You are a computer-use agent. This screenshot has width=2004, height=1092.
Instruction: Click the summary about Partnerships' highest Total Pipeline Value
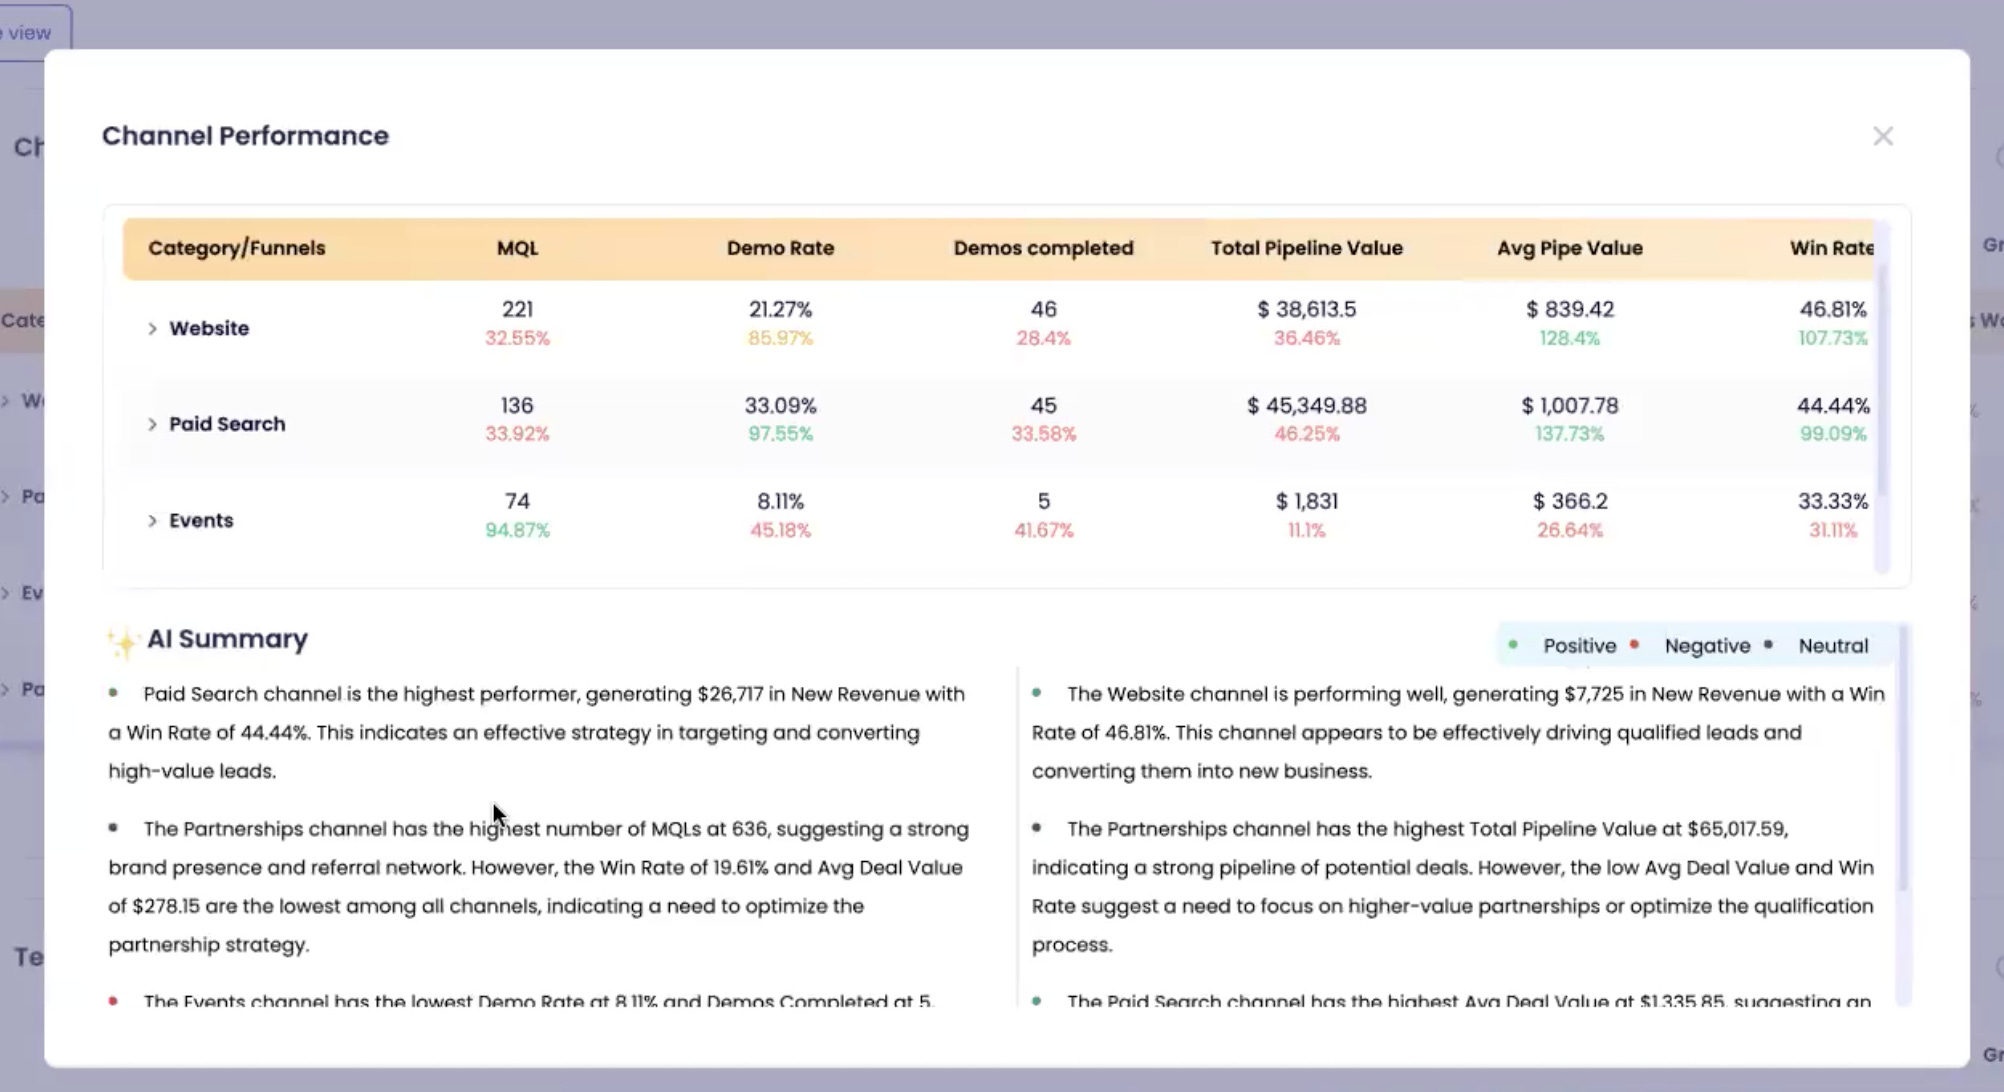[x=1455, y=886]
